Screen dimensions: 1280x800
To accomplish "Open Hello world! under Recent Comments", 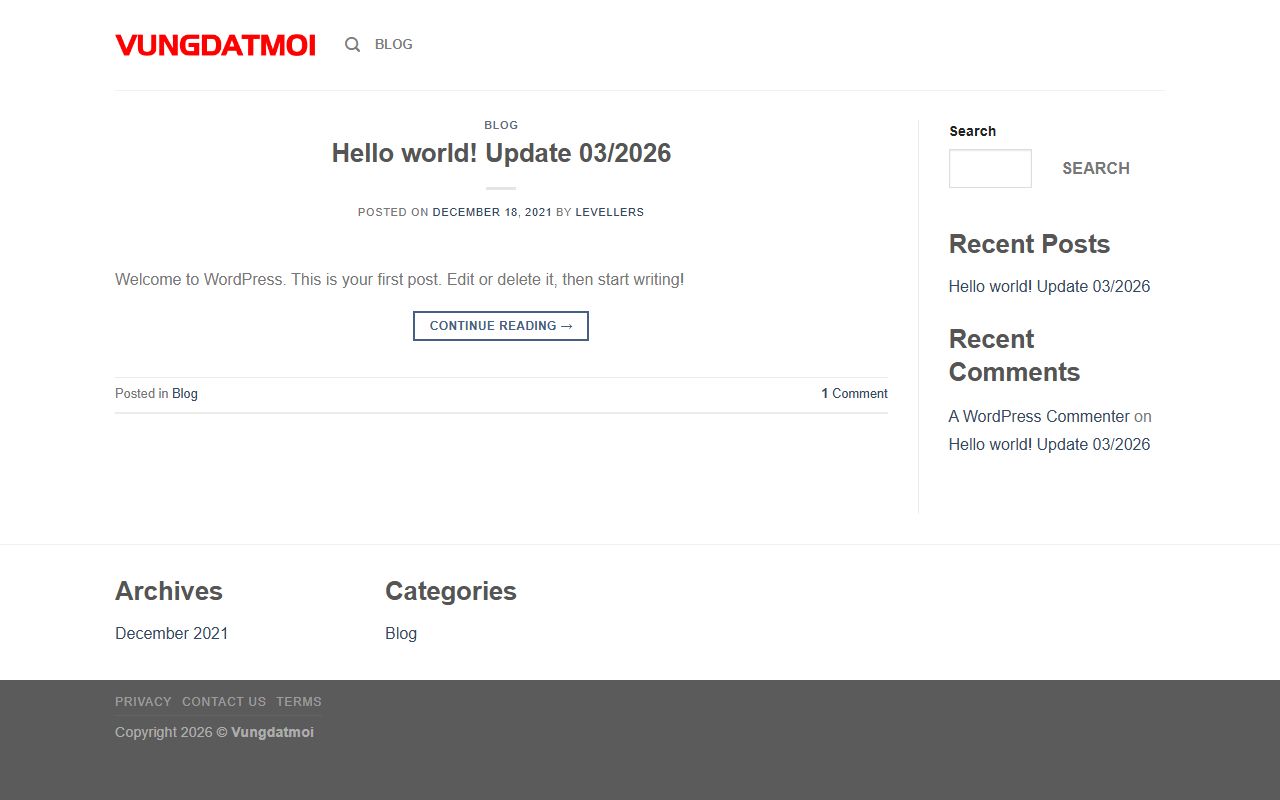I will tap(1049, 444).
